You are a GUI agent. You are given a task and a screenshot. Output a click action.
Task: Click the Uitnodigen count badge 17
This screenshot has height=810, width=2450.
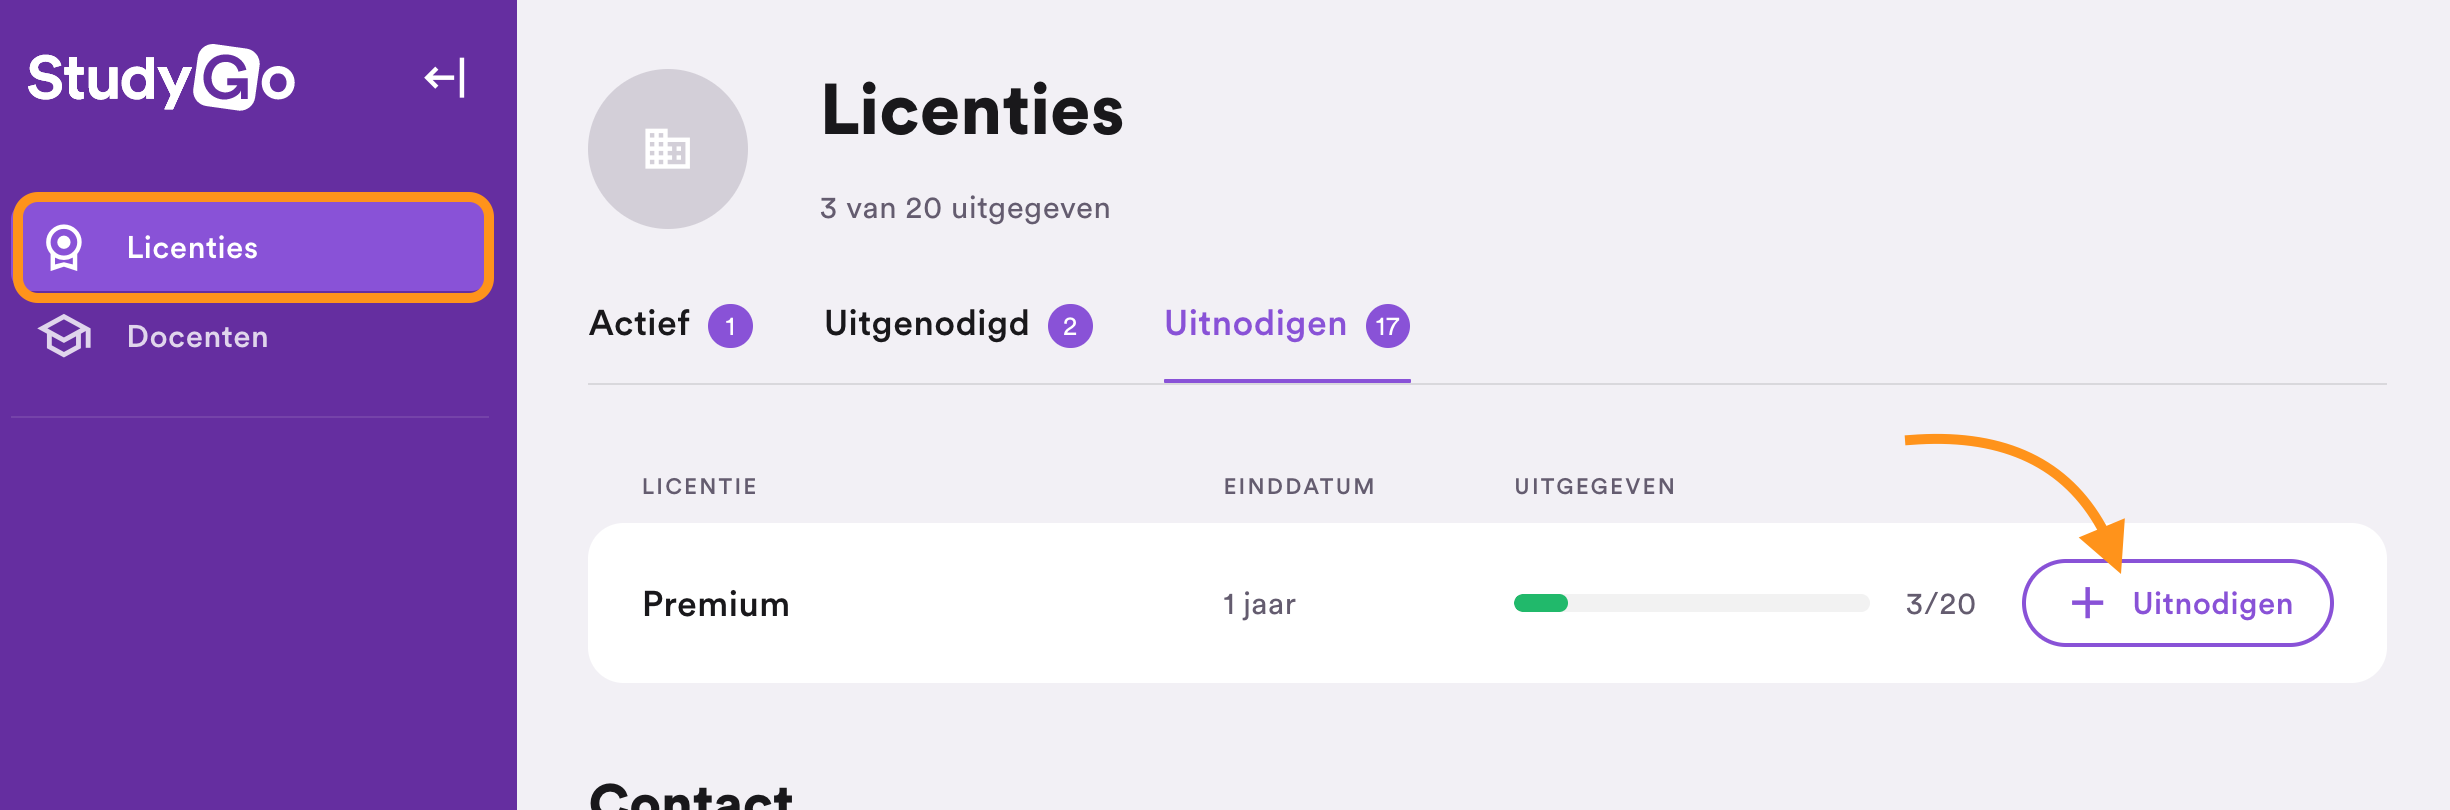coord(1388,326)
